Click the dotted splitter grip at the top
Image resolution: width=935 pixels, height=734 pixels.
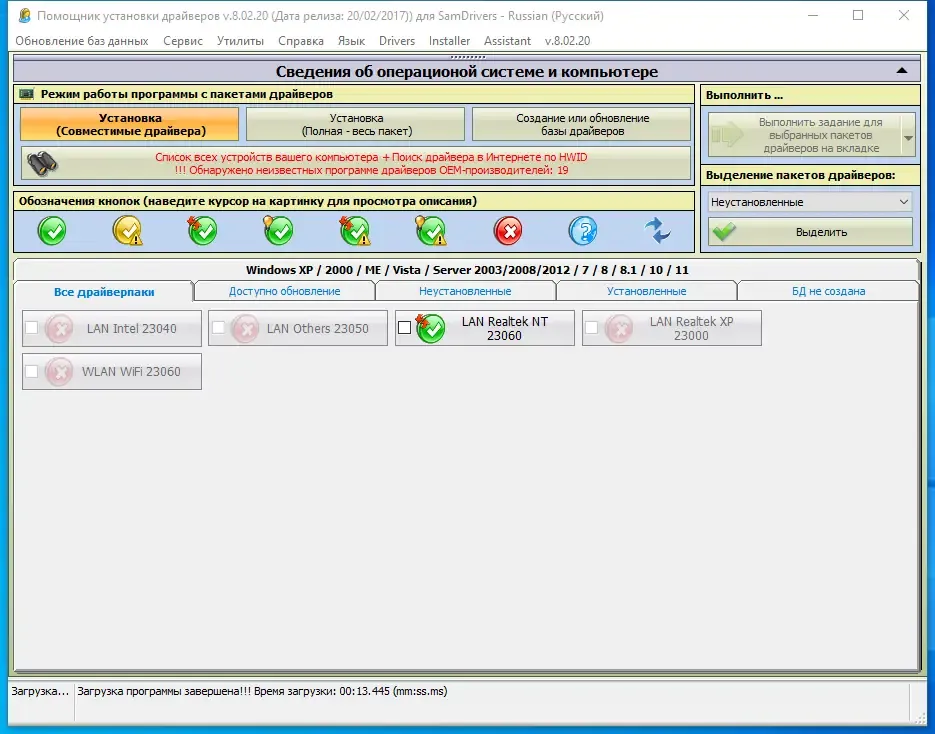pyautogui.click(x=468, y=57)
